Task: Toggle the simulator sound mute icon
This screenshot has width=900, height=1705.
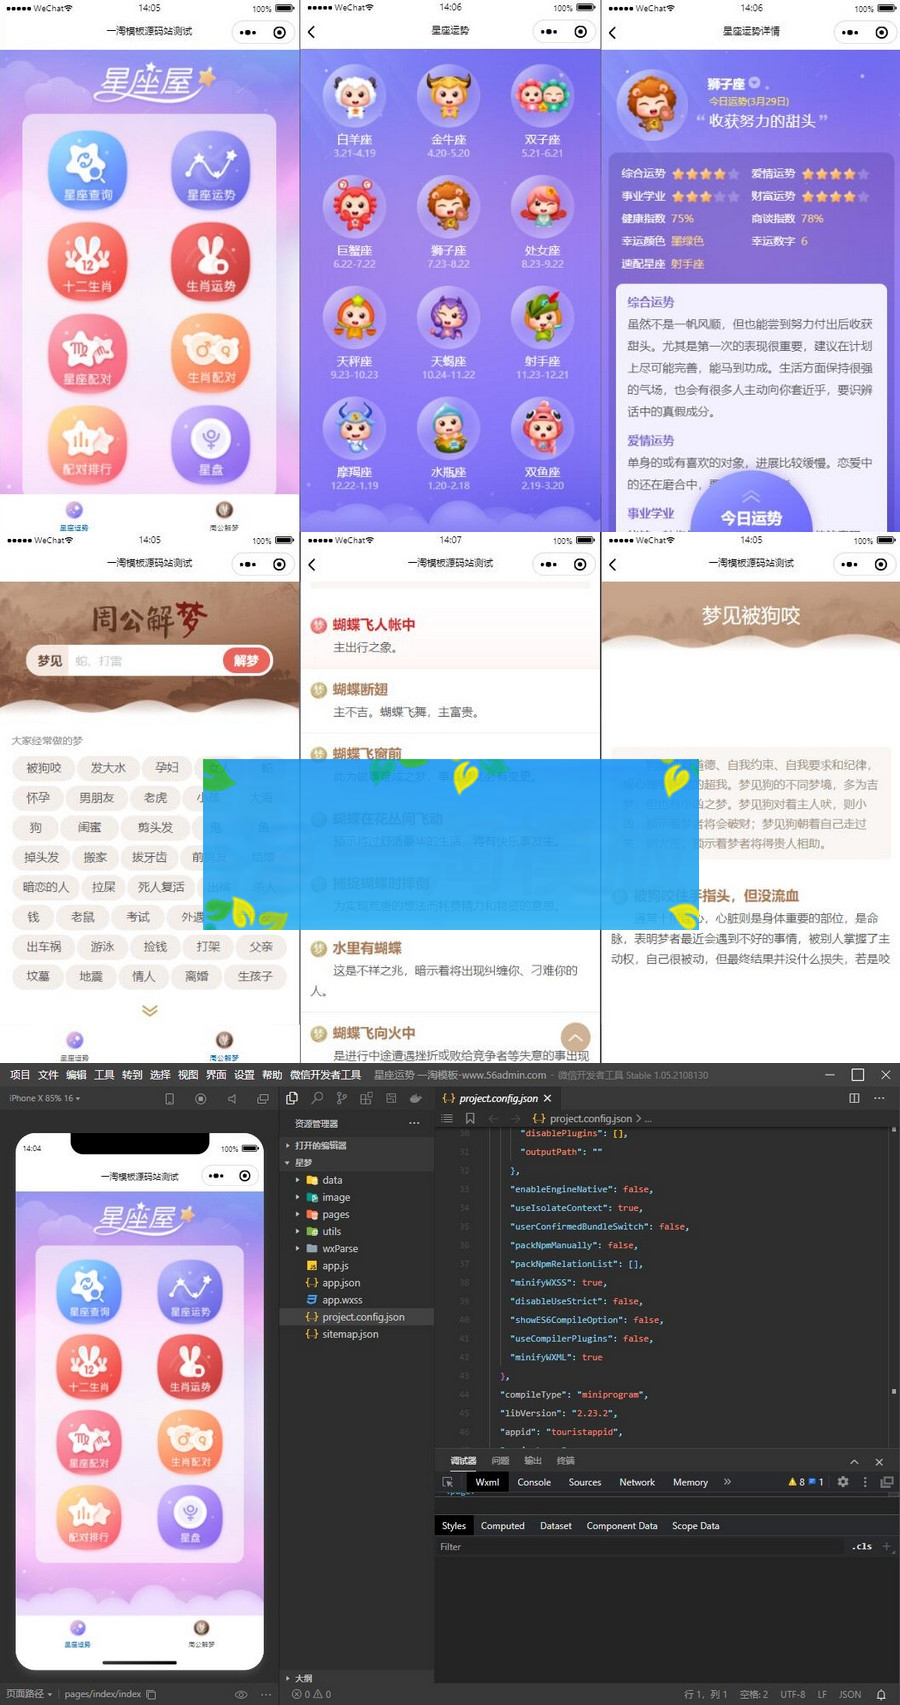Action: click(x=232, y=1098)
